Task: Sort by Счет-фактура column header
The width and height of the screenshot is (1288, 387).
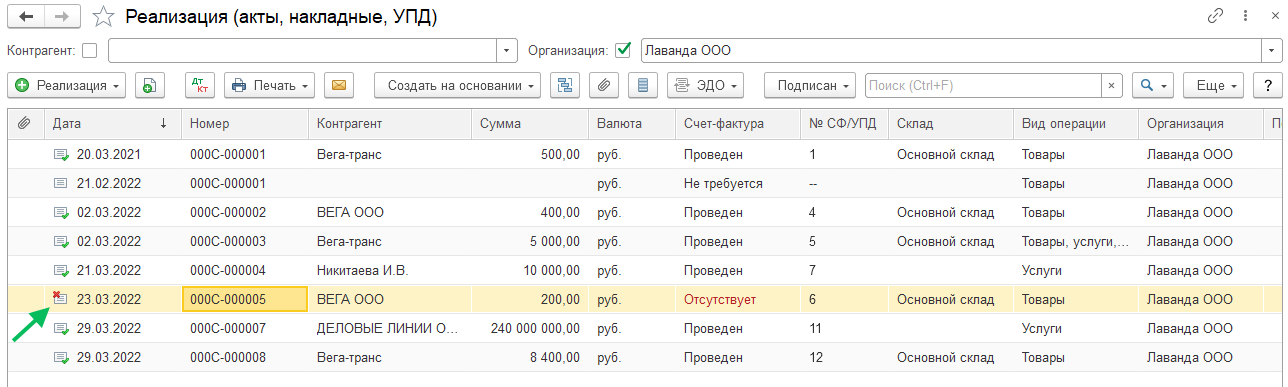Action: (x=738, y=124)
